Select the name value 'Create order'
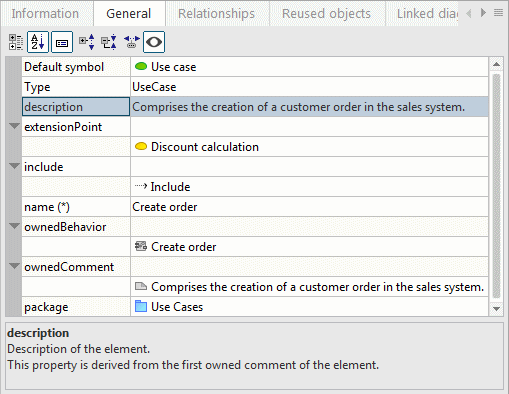 [309, 207]
